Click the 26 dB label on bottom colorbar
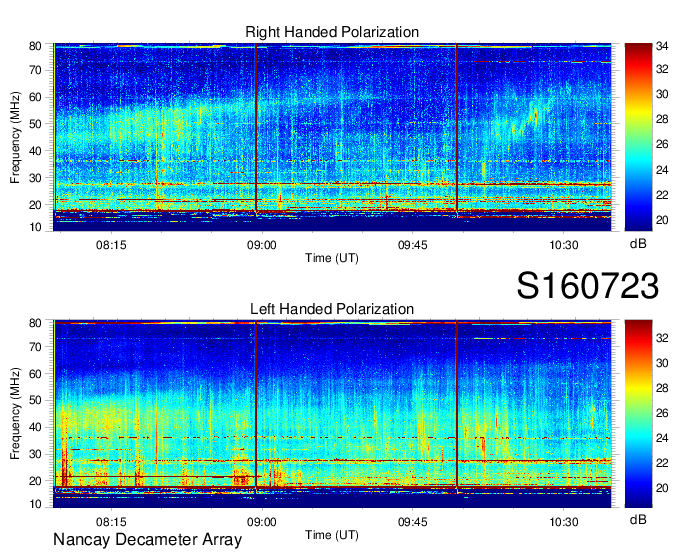The image size is (680, 552). (x=662, y=413)
